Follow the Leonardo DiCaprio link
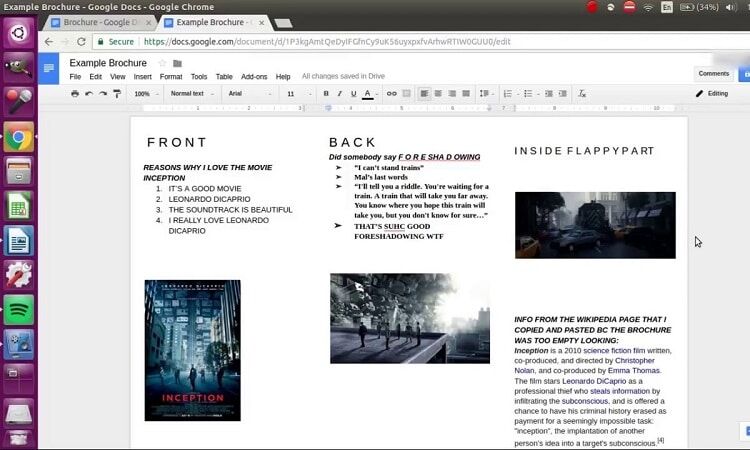Viewport: 750px width, 450px height. (594, 381)
